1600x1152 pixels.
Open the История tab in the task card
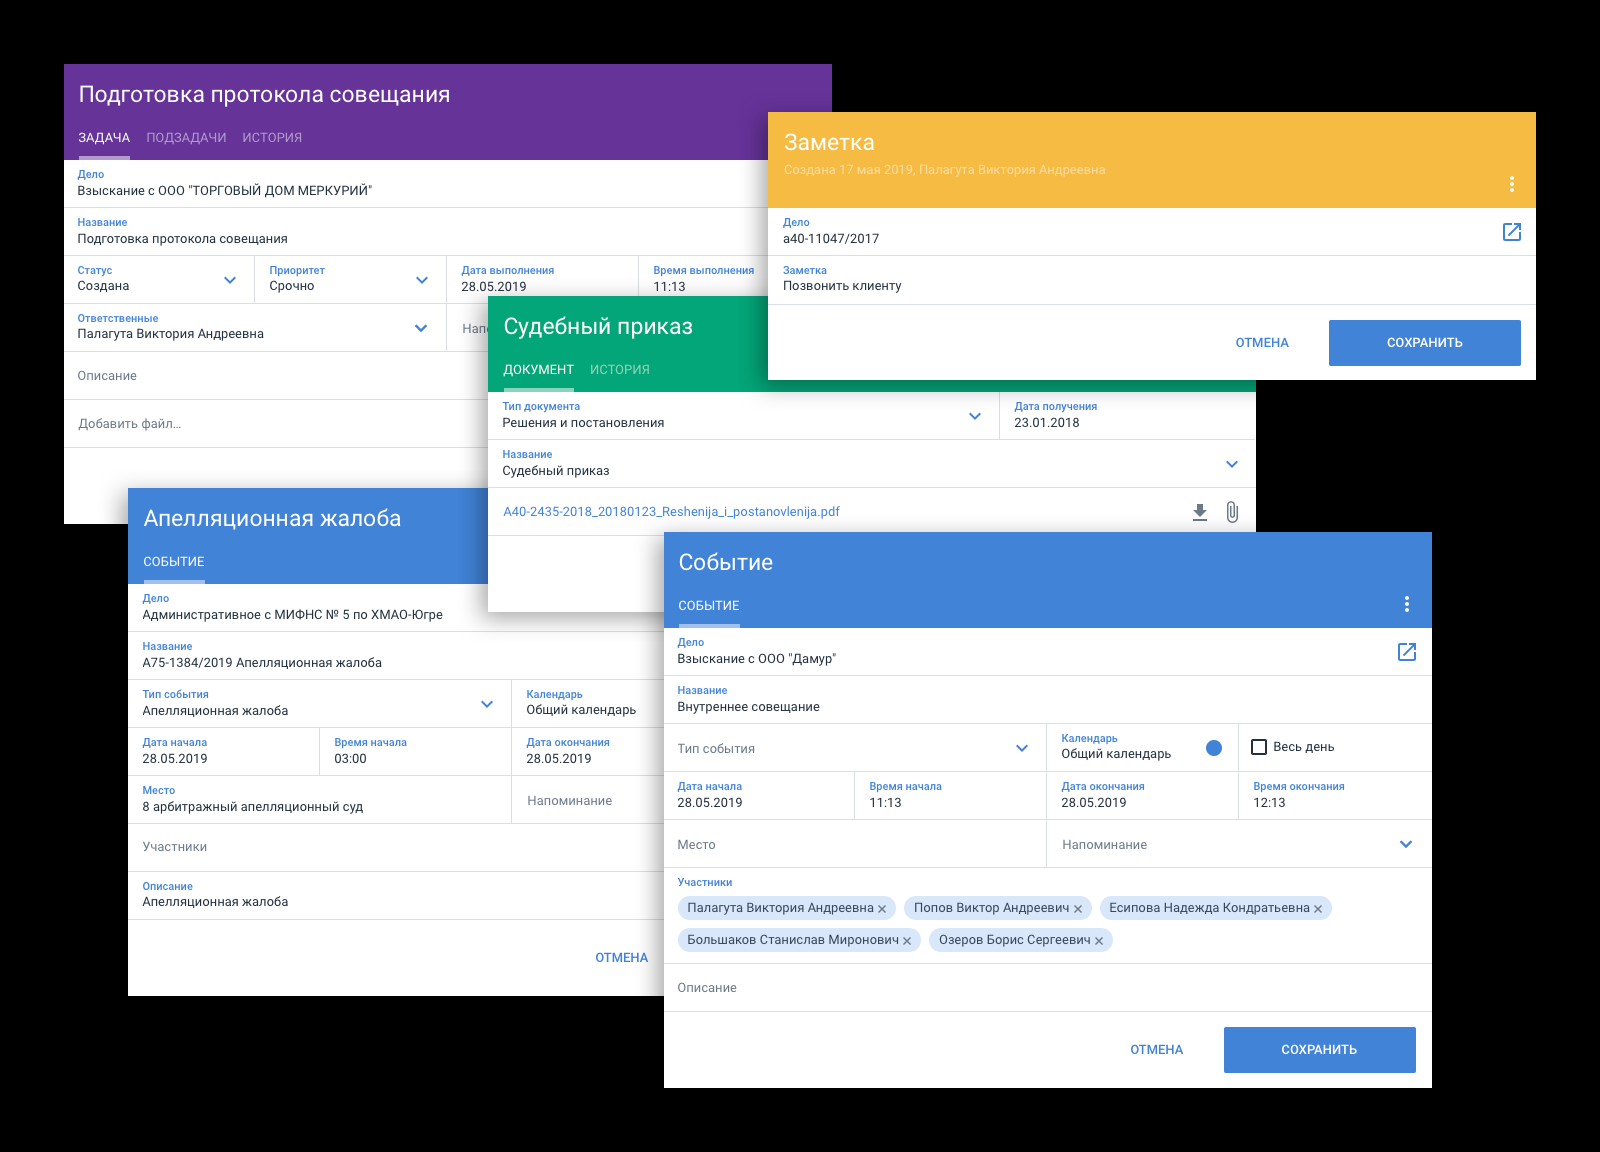coord(272,138)
